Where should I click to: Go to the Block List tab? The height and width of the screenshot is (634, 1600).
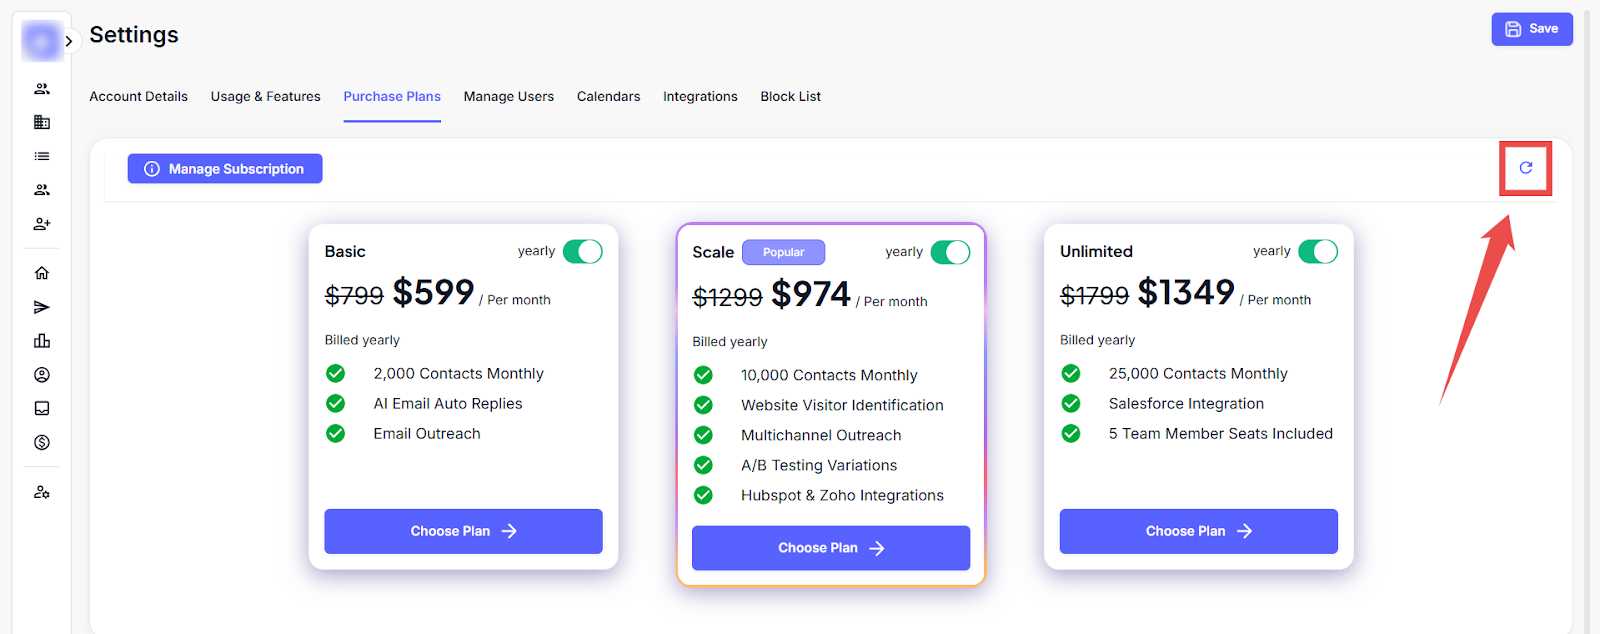pyautogui.click(x=790, y=97)
